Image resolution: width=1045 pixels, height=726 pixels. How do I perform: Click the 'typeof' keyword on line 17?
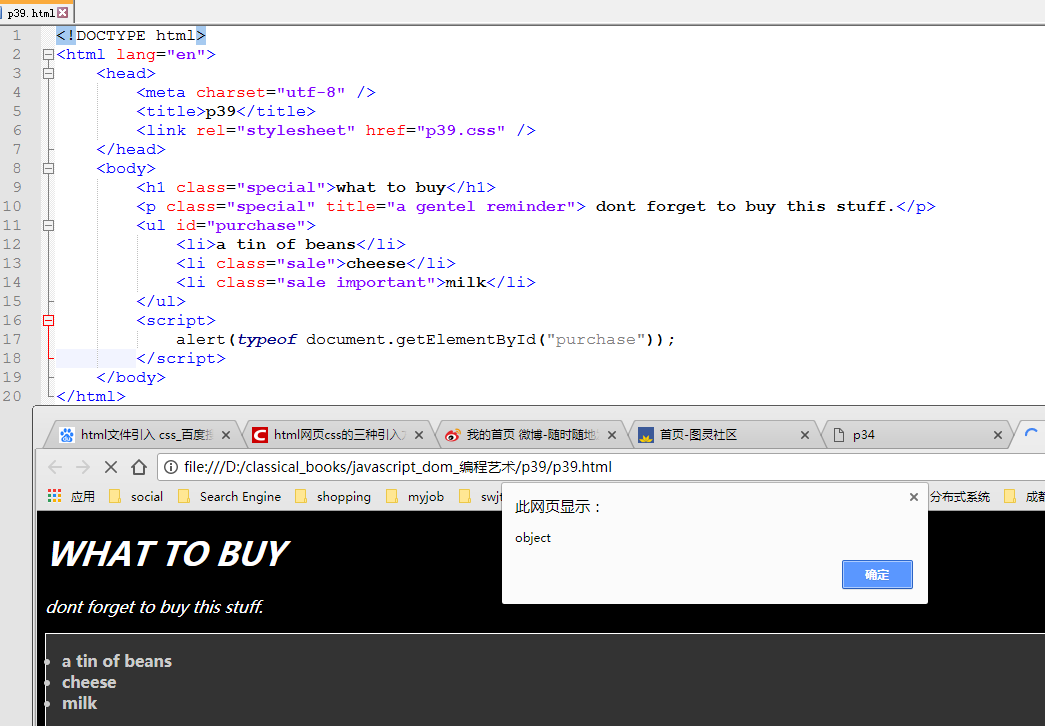267,340
